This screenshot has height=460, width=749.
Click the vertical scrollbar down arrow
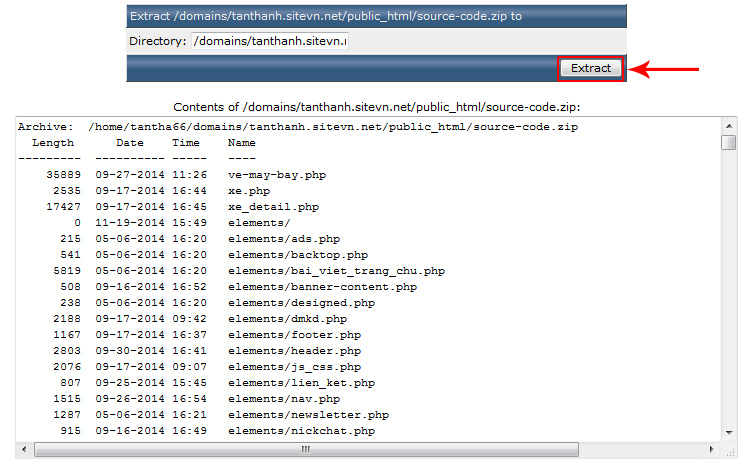point(728,432)
